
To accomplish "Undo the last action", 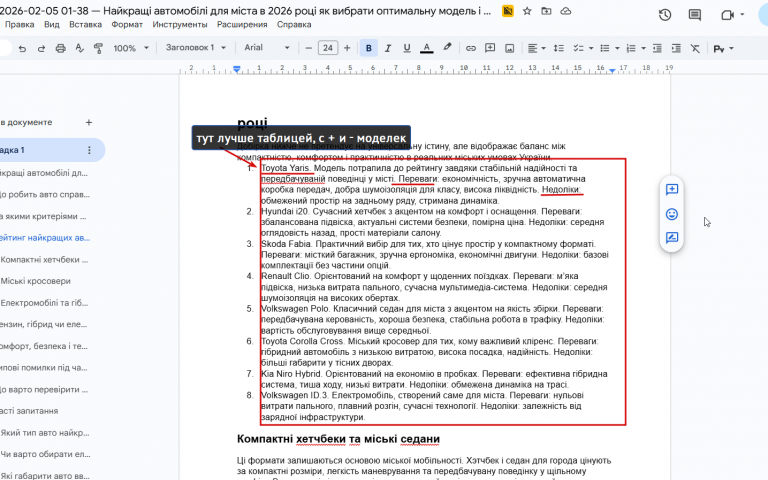I will [x=22, y=48].
